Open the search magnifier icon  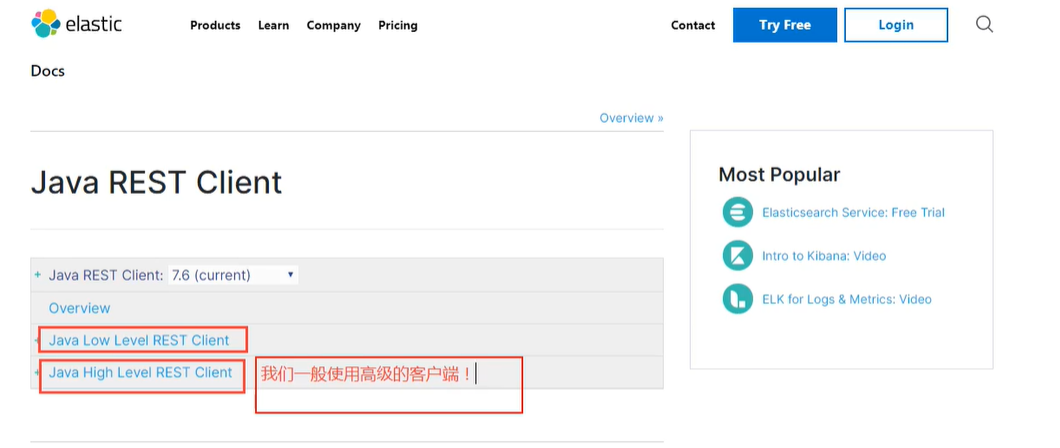[x=984, y=25]
